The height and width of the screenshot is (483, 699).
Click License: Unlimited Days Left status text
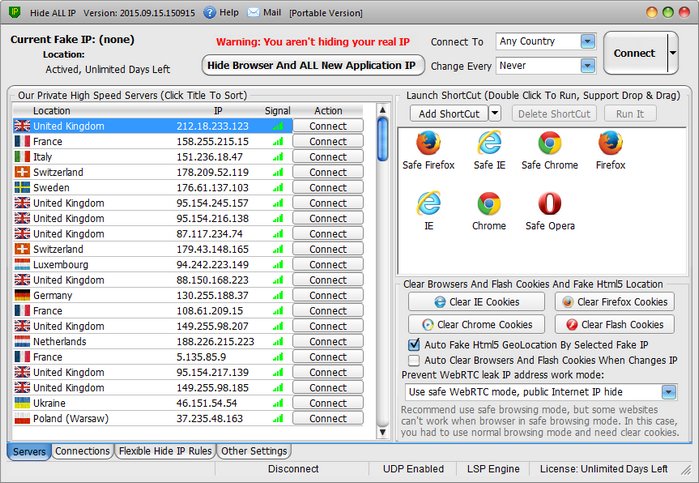604,469
